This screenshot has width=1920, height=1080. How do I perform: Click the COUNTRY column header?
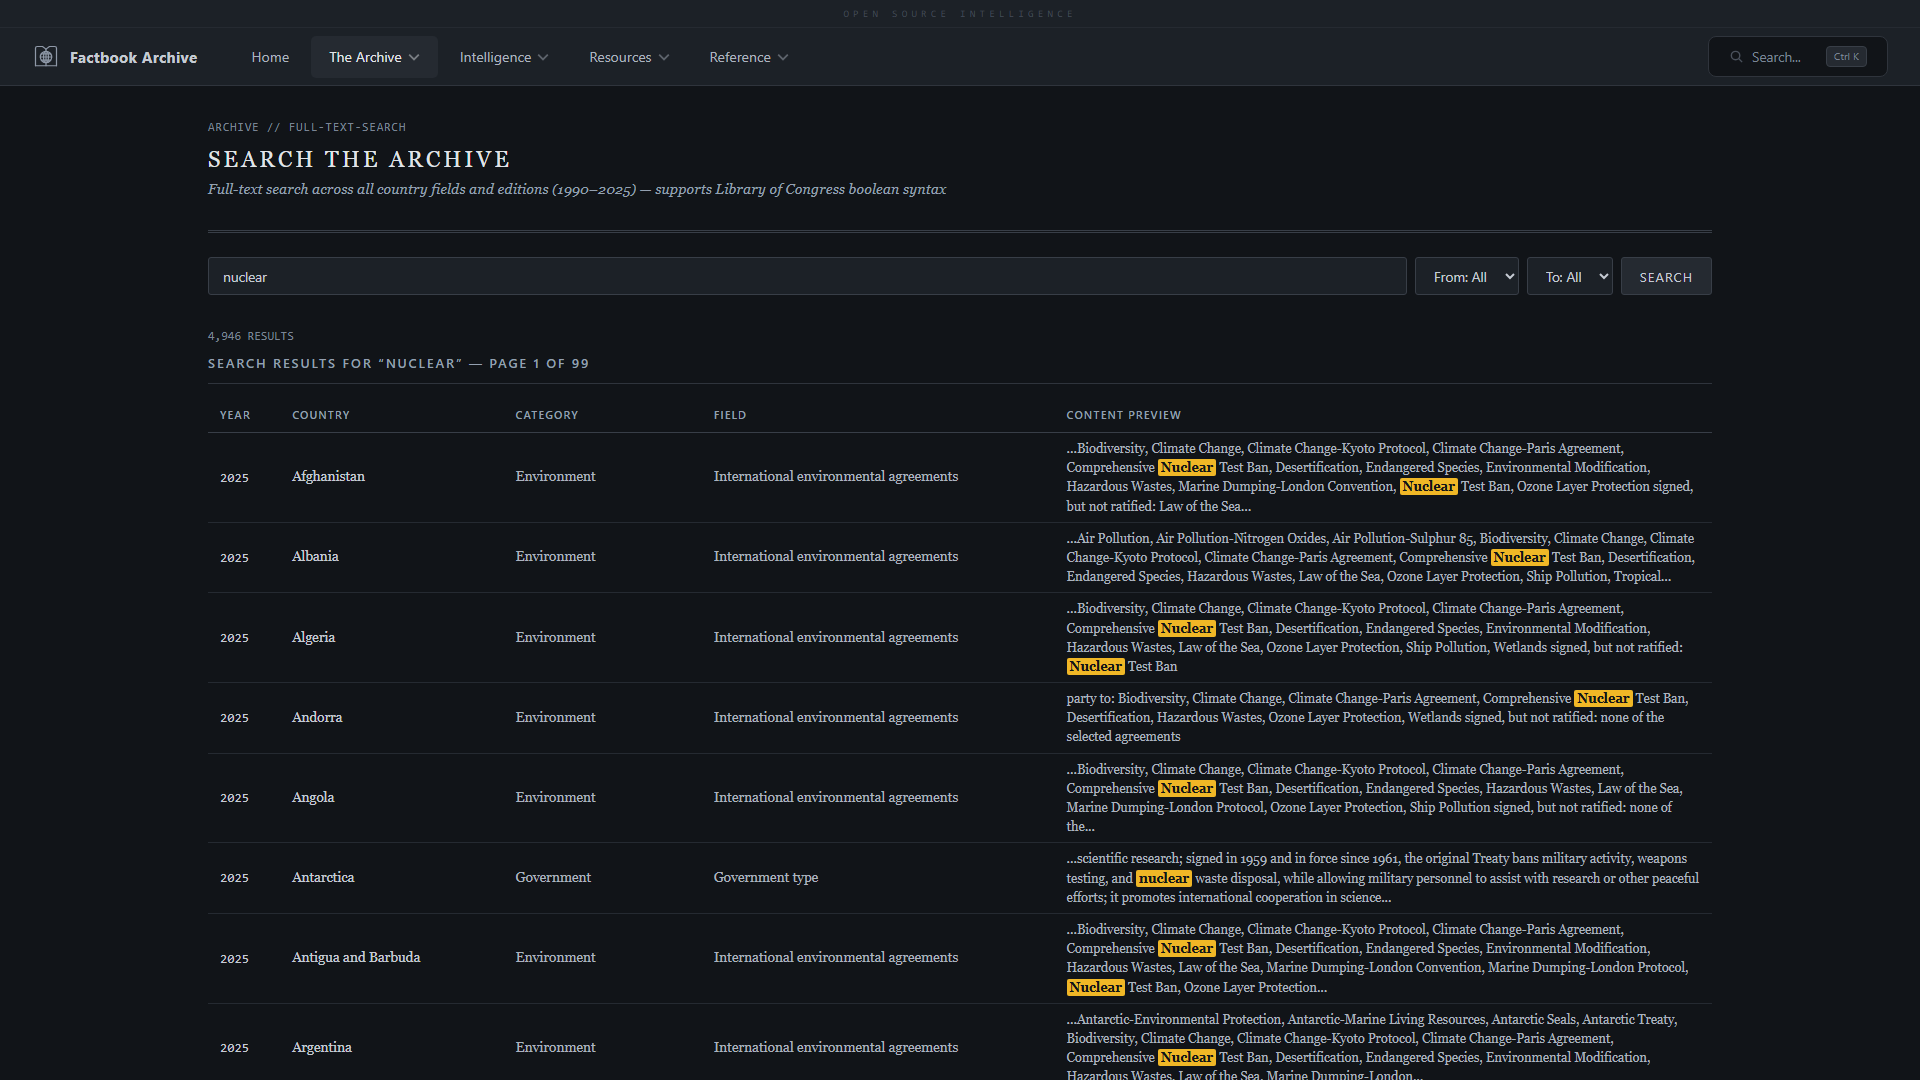point(320,415)
